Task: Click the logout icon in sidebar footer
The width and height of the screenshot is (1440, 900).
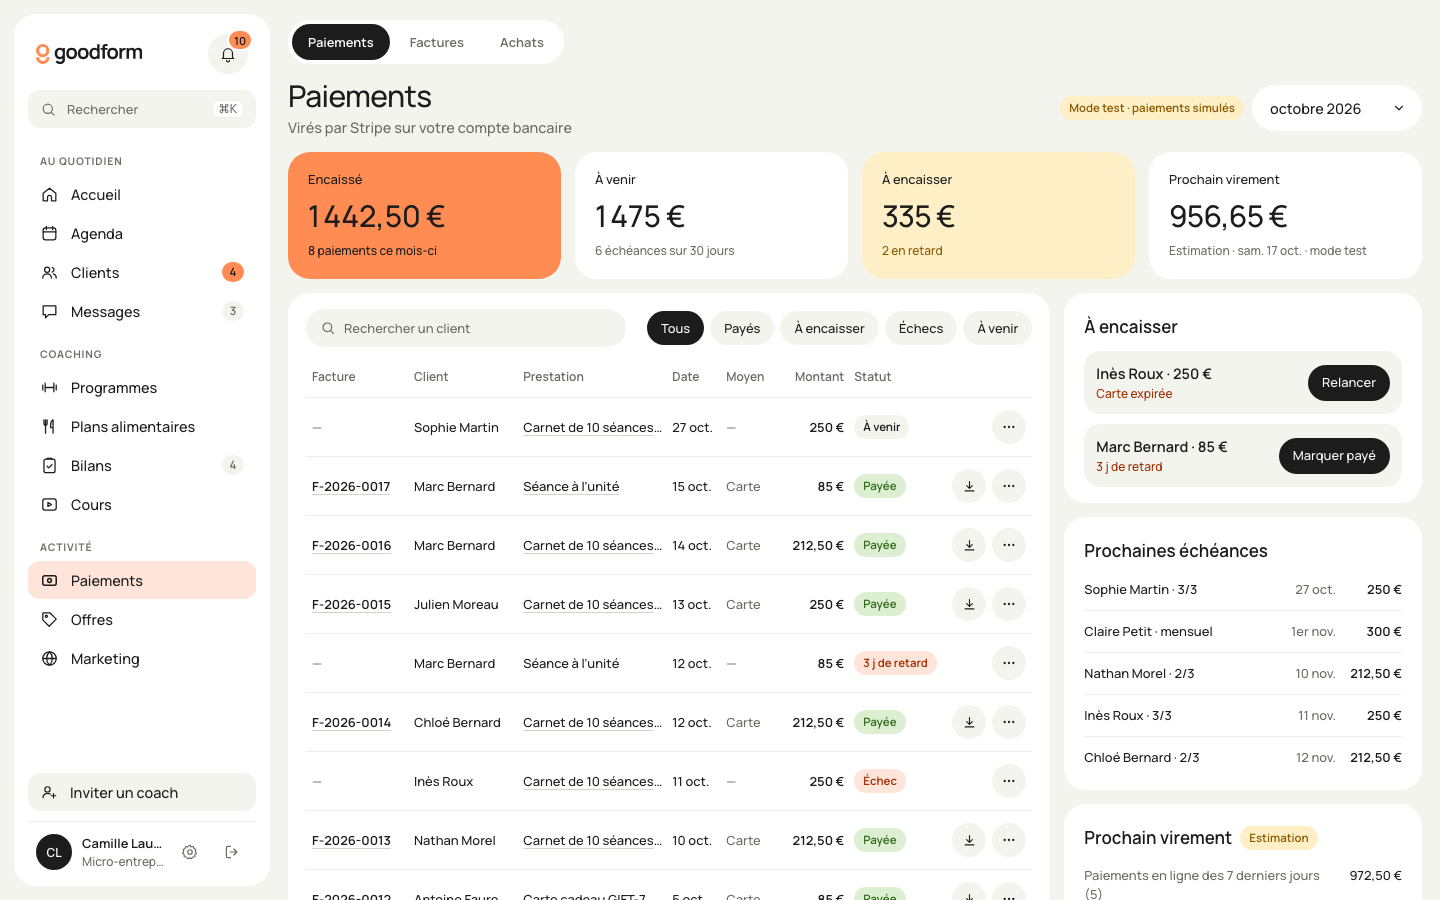Action: pos(232,852)
